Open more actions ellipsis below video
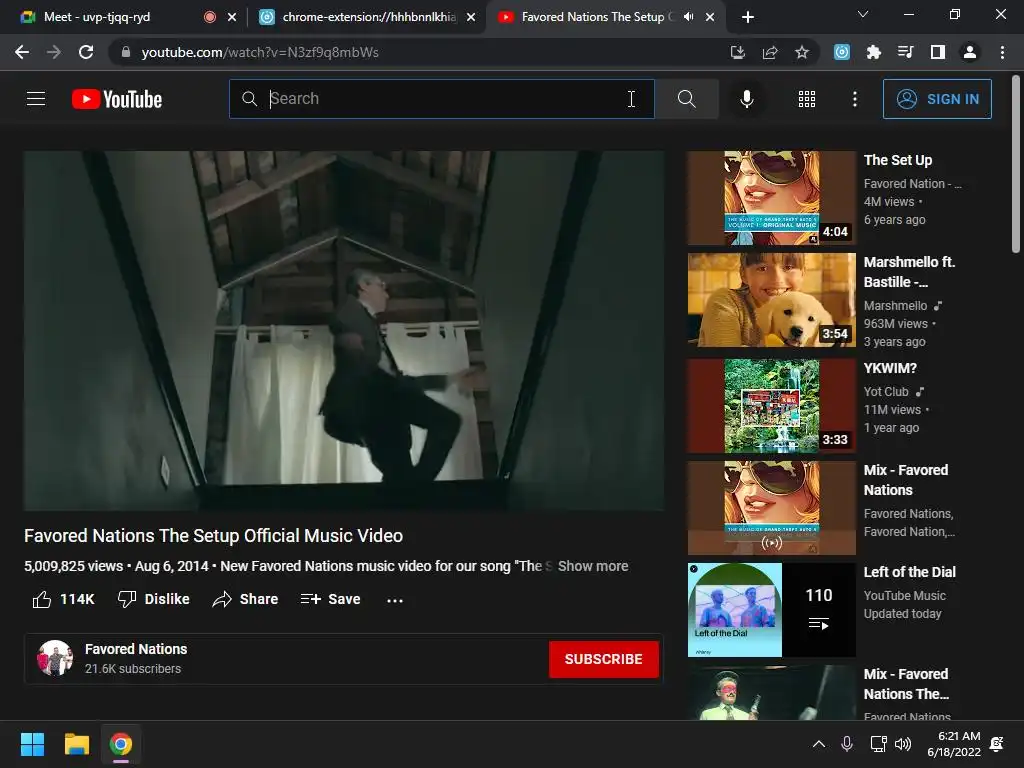1024x768 pixels. [x=394, y=600]
